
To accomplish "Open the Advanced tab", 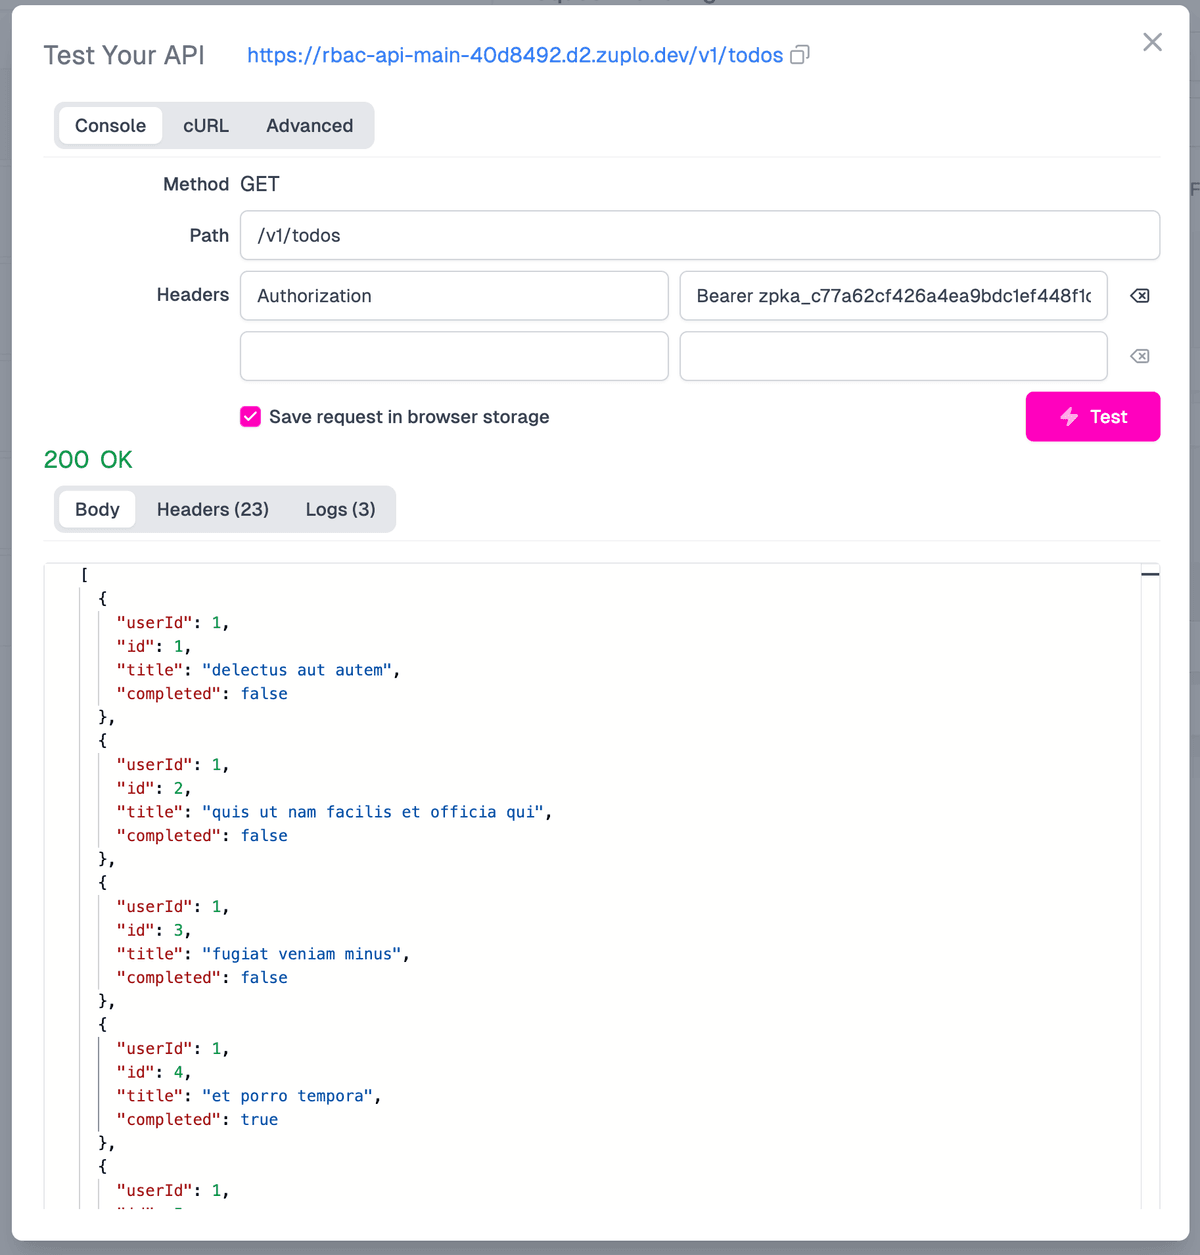I will pyautogui.click(x=309, y=125).
